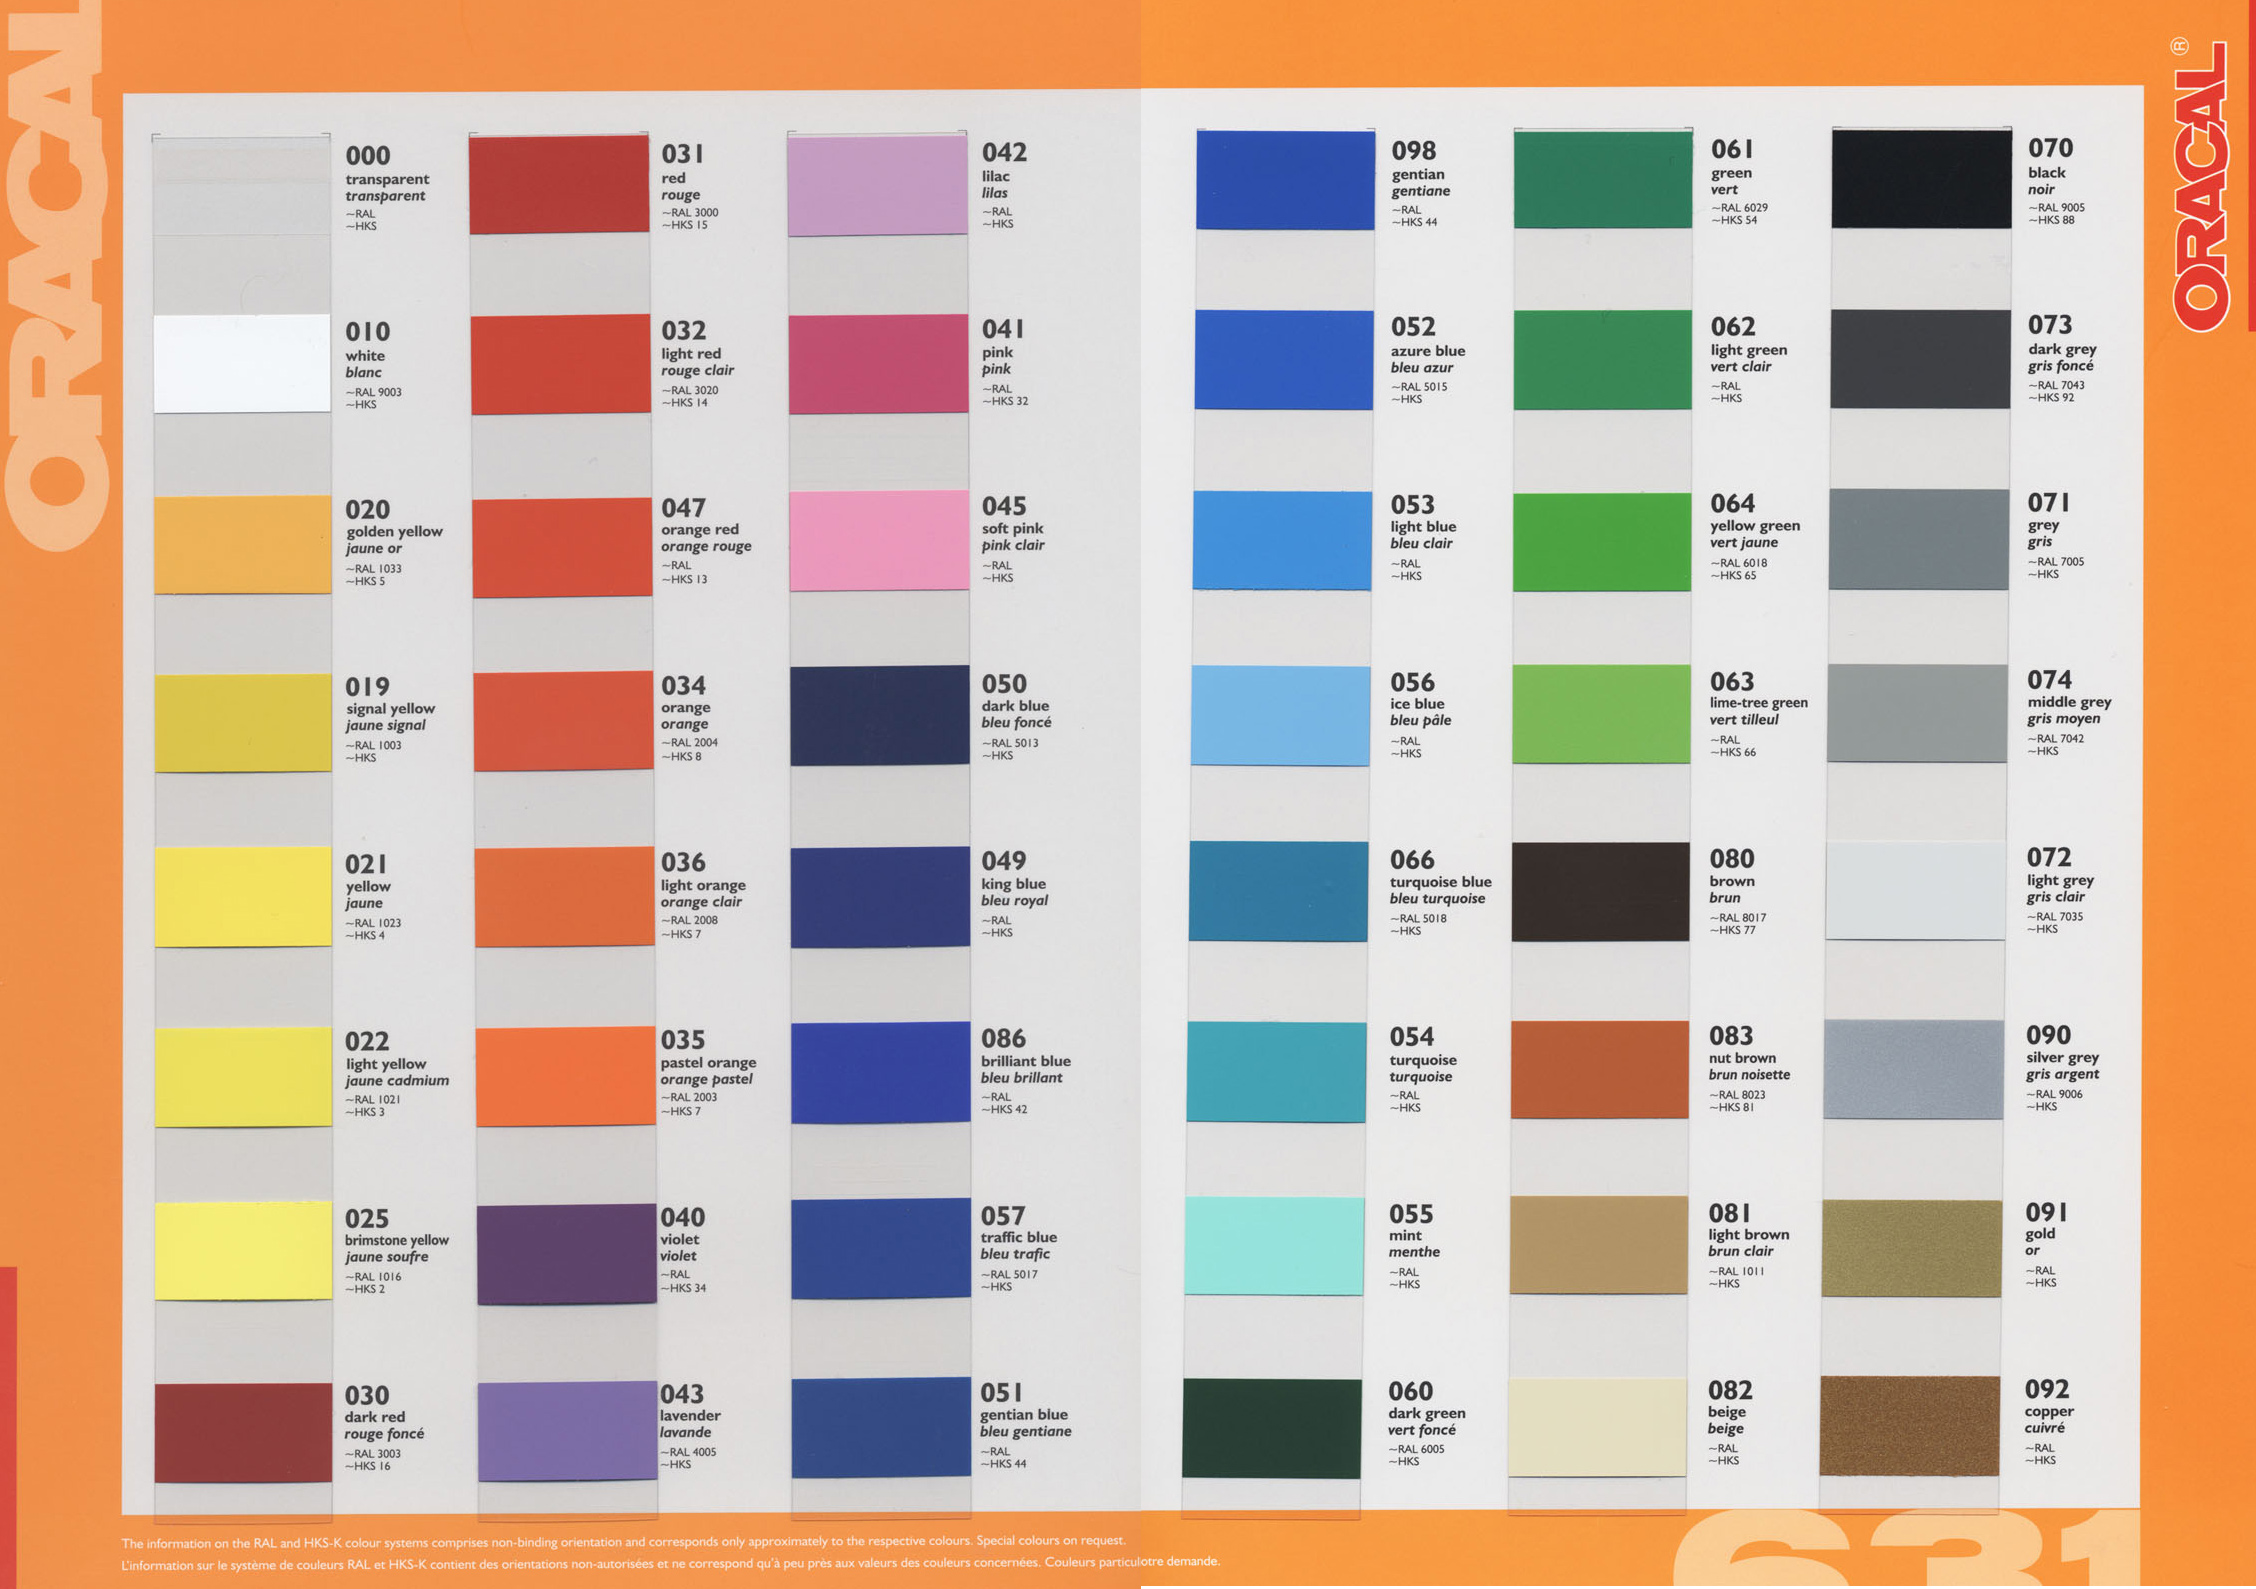
Task: Choose the 098 gentian swatch
Action: tap(1285, 180)
